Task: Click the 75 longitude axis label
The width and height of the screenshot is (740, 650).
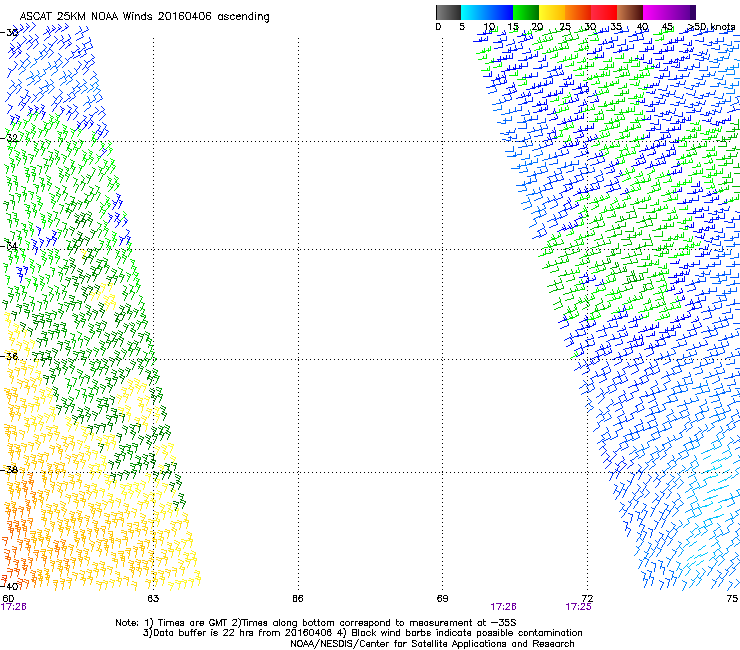Action: [732, 599]
